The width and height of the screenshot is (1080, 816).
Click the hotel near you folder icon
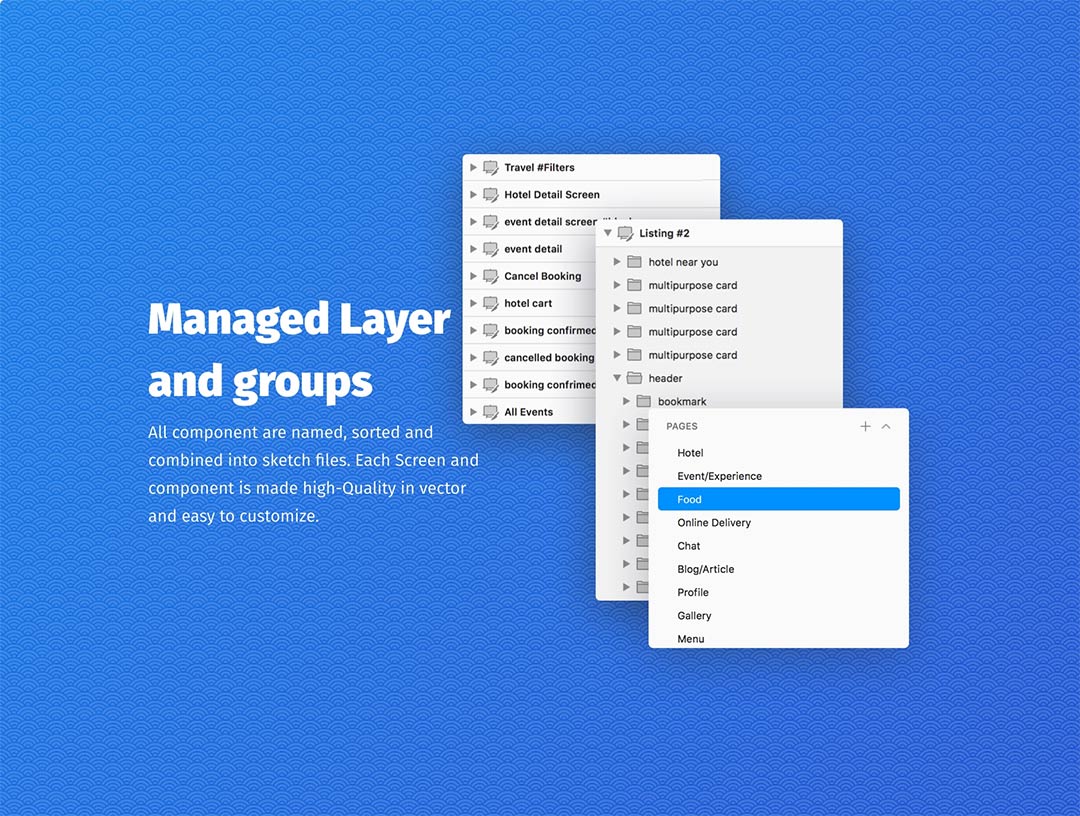tap(634, 262)
